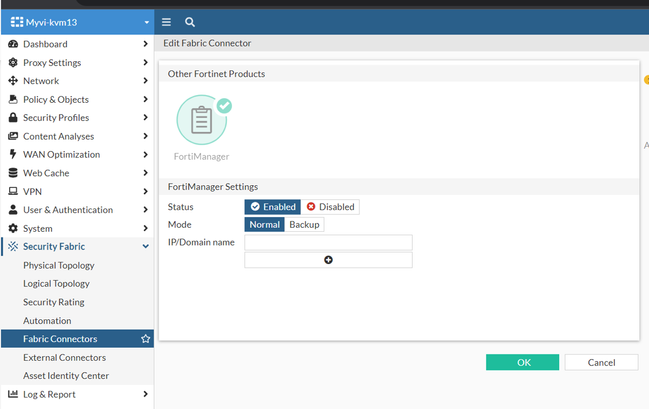Click the plus icon to add IP/Domain entry

(328, 260)
